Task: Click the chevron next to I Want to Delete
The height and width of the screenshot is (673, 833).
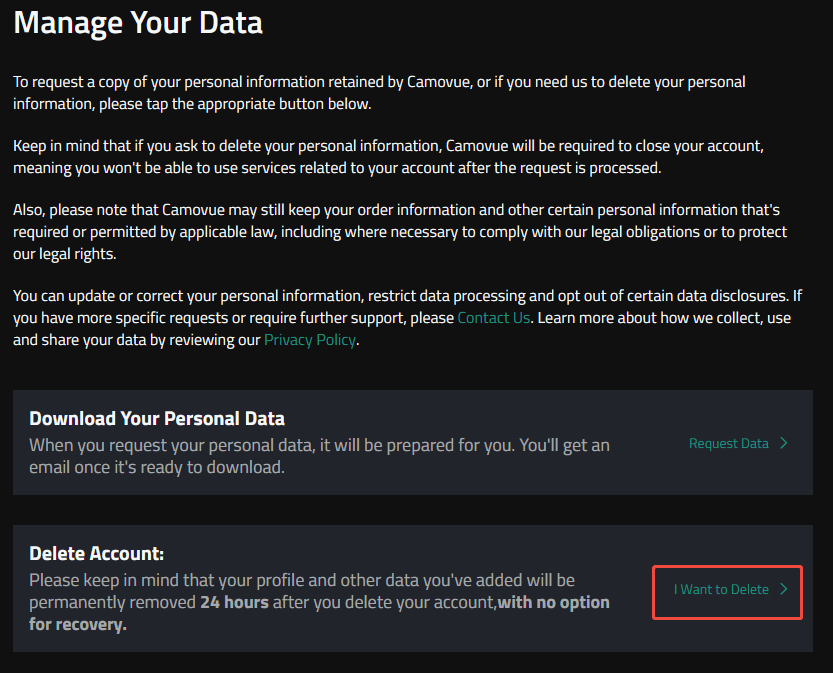Action: coord(784,589)
